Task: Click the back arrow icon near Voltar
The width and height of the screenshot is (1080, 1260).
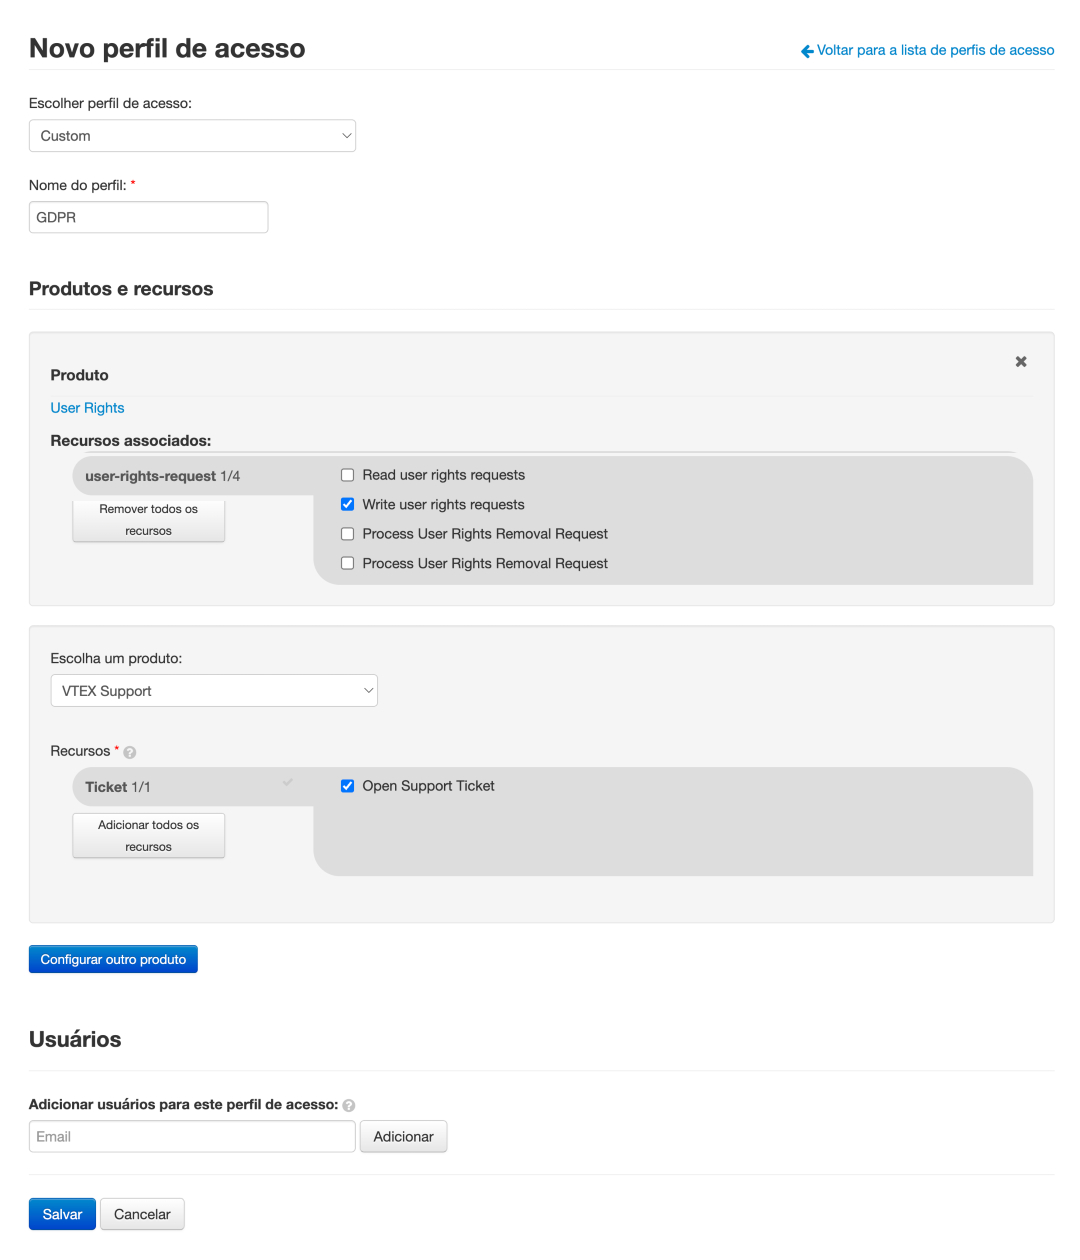Action: pos(807,51)
